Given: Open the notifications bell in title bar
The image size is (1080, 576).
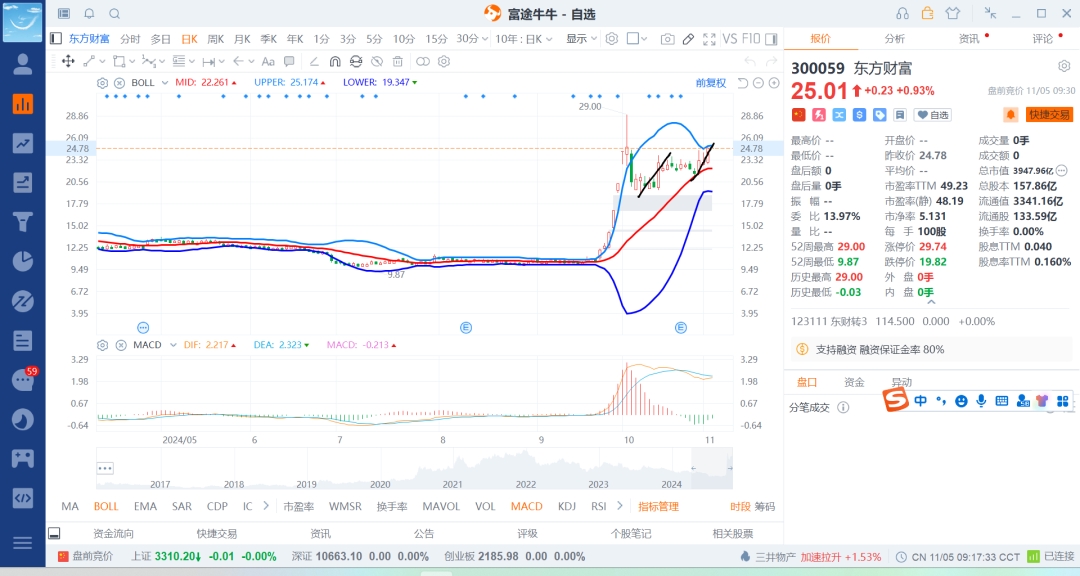Looking at the screenshot, I should pos(90,14).
